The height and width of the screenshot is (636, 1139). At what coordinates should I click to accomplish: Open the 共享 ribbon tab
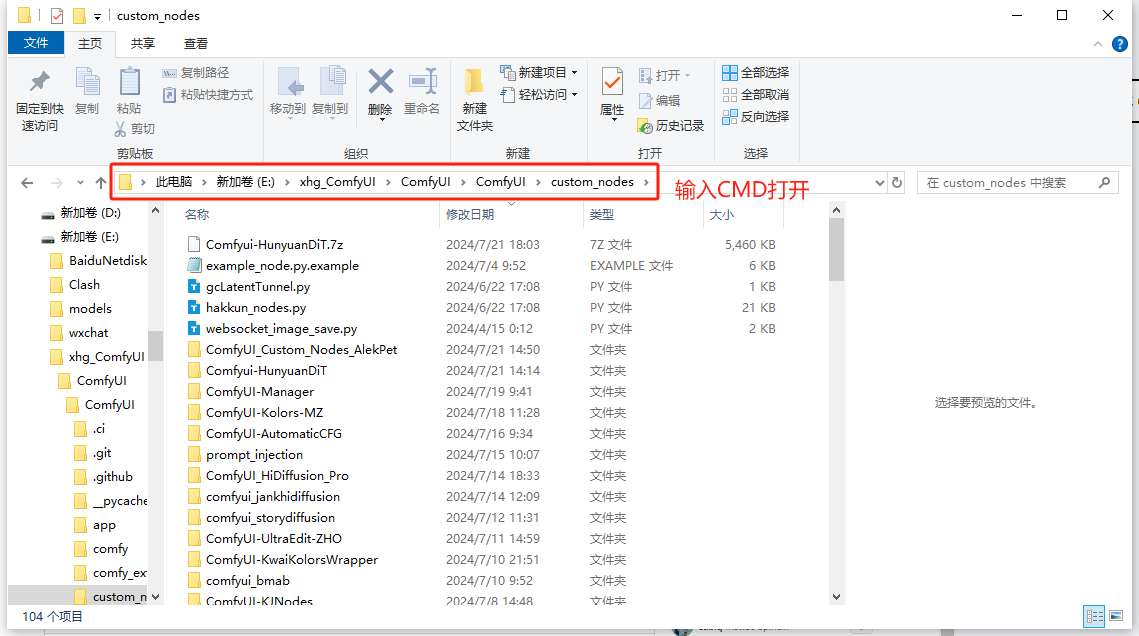point(143,43)
